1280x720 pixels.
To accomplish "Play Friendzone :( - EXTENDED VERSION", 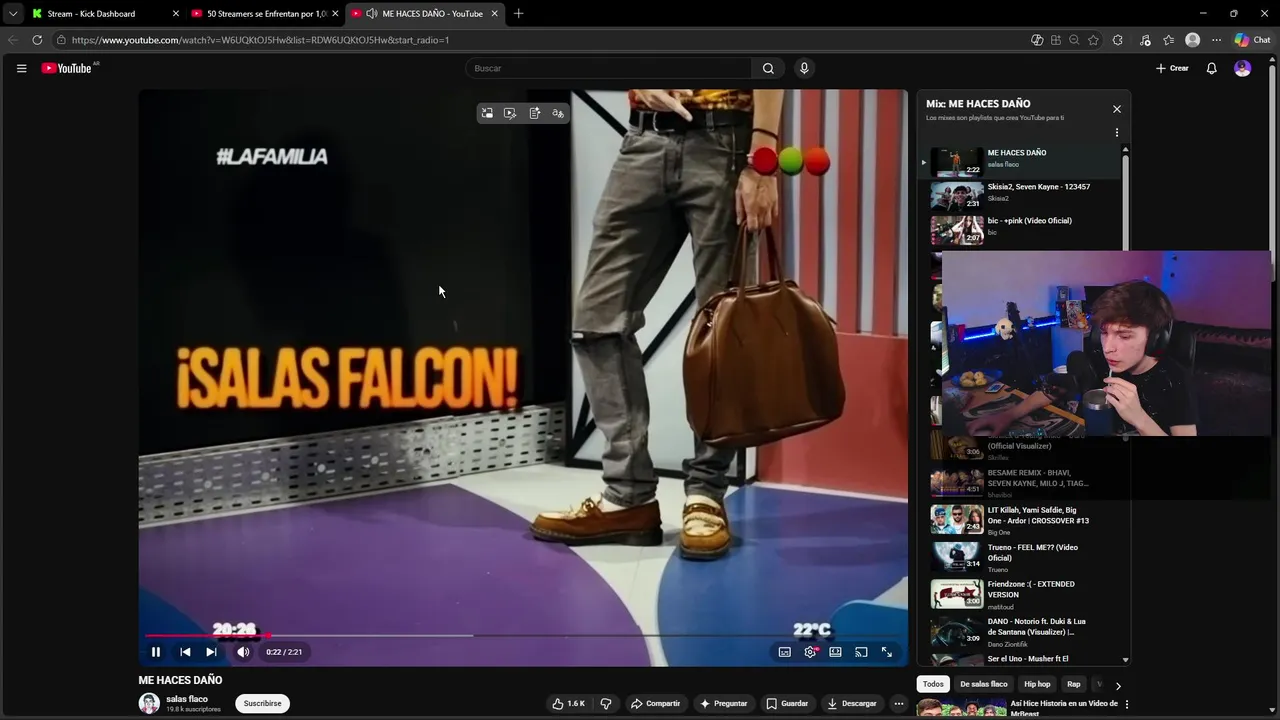I will pos(1020,593).
